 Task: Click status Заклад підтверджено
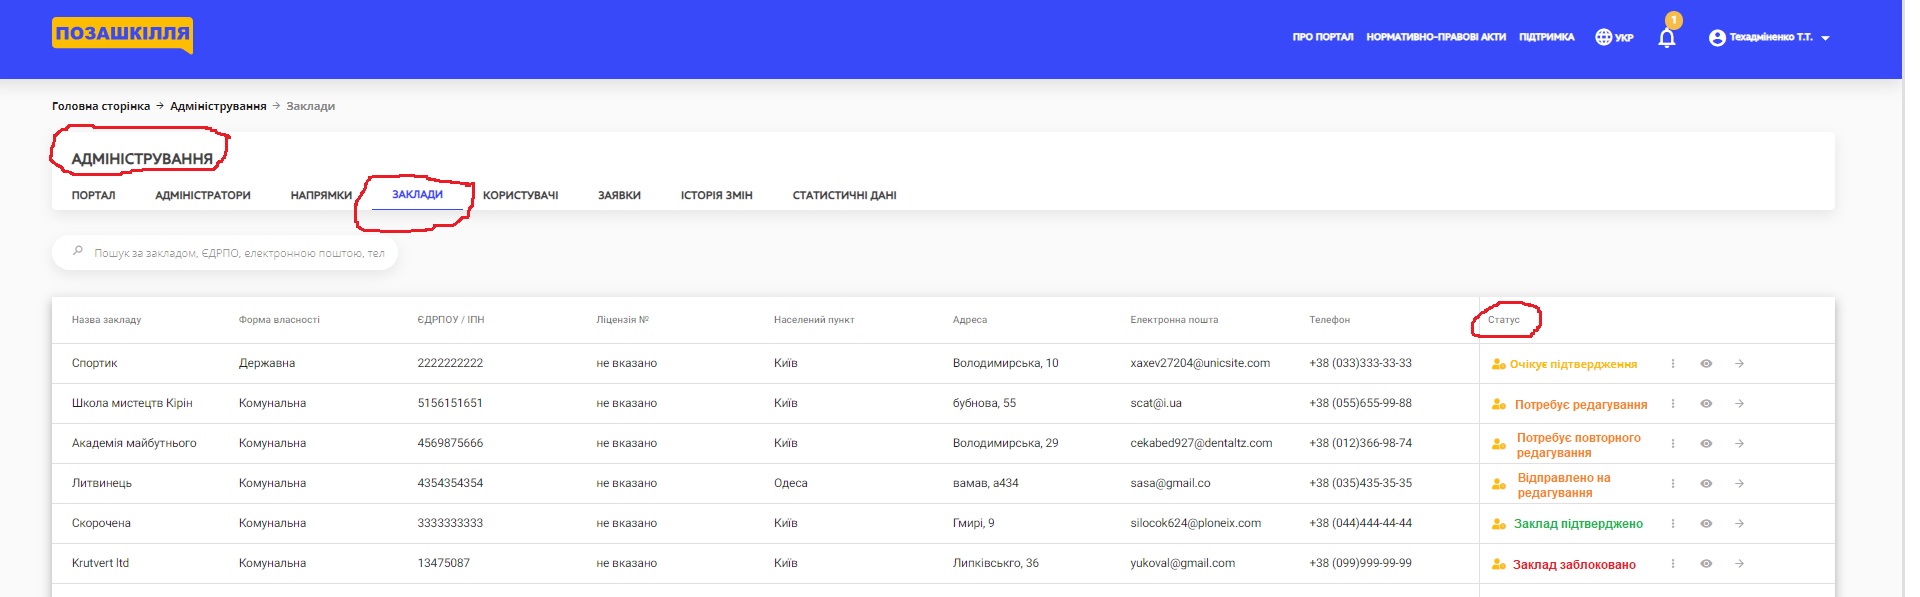(1578, 524)
